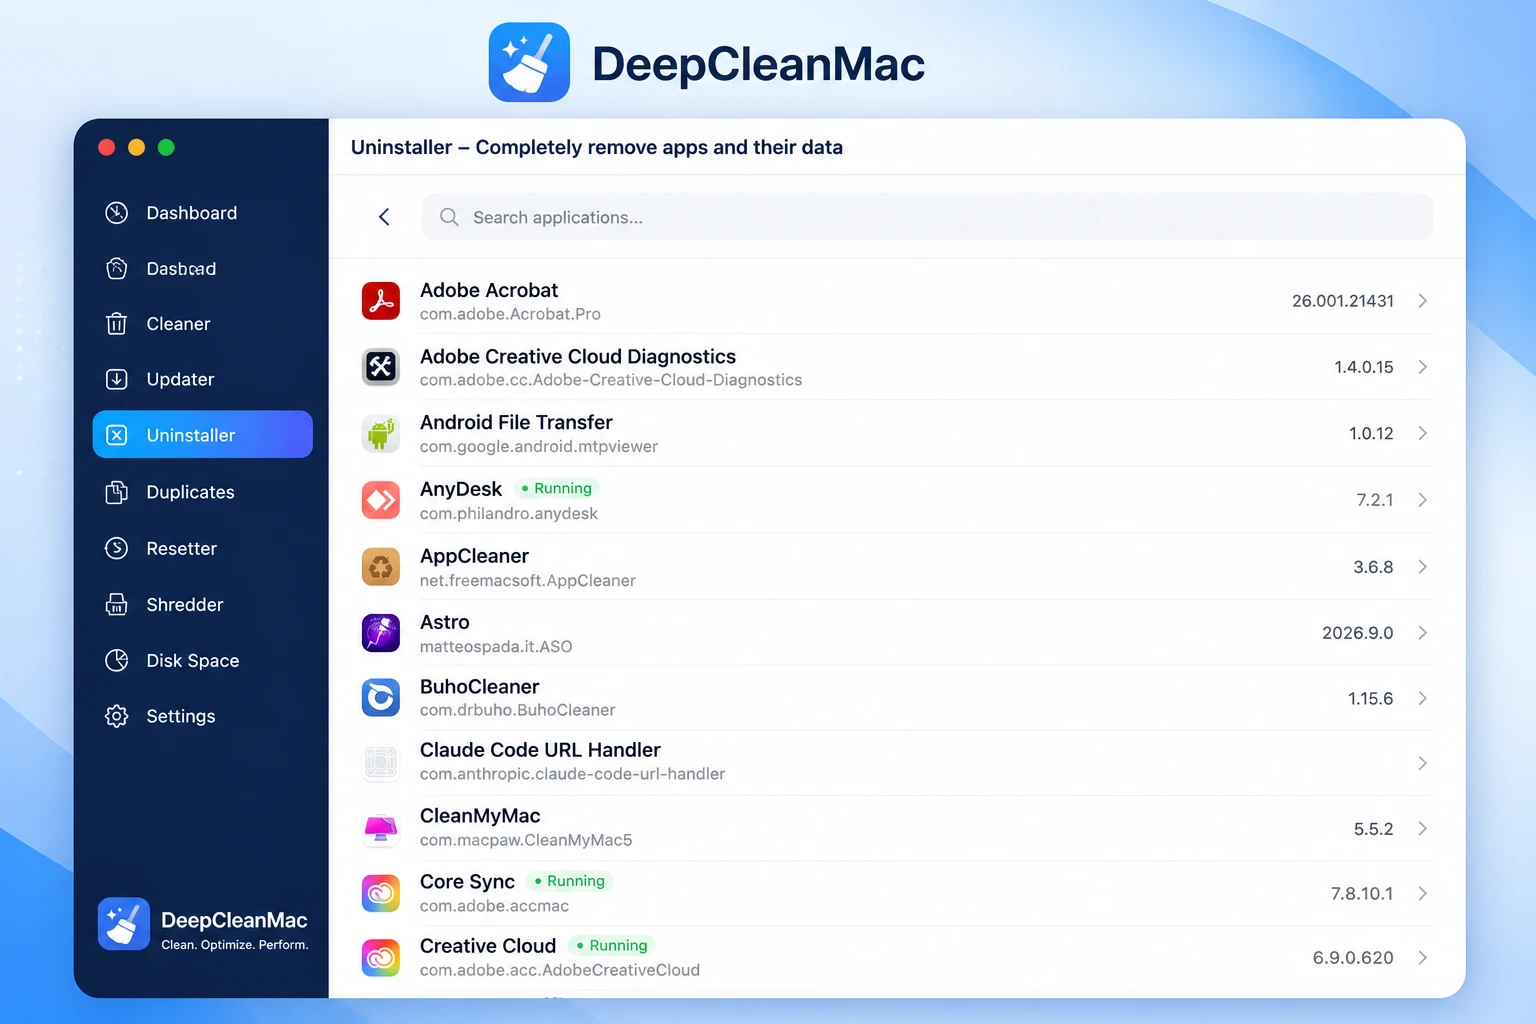
Task: Switch to the Updater section
Action: 202,379
